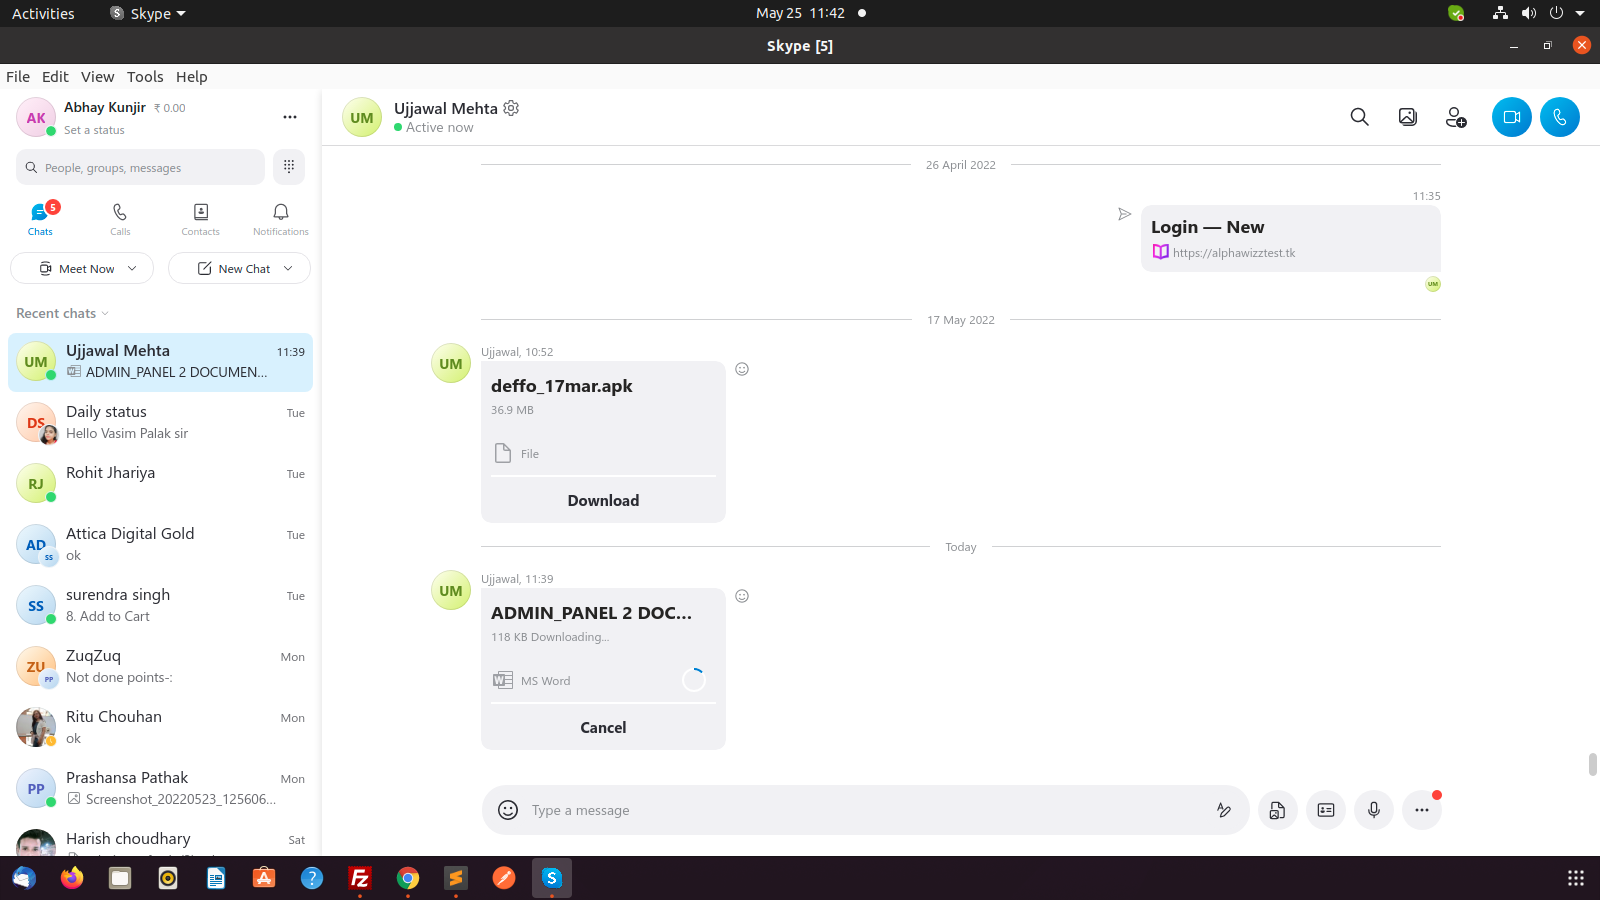Open the emoji picker in message box
The width and height of the screenshot is (1600, 900).
508,810
